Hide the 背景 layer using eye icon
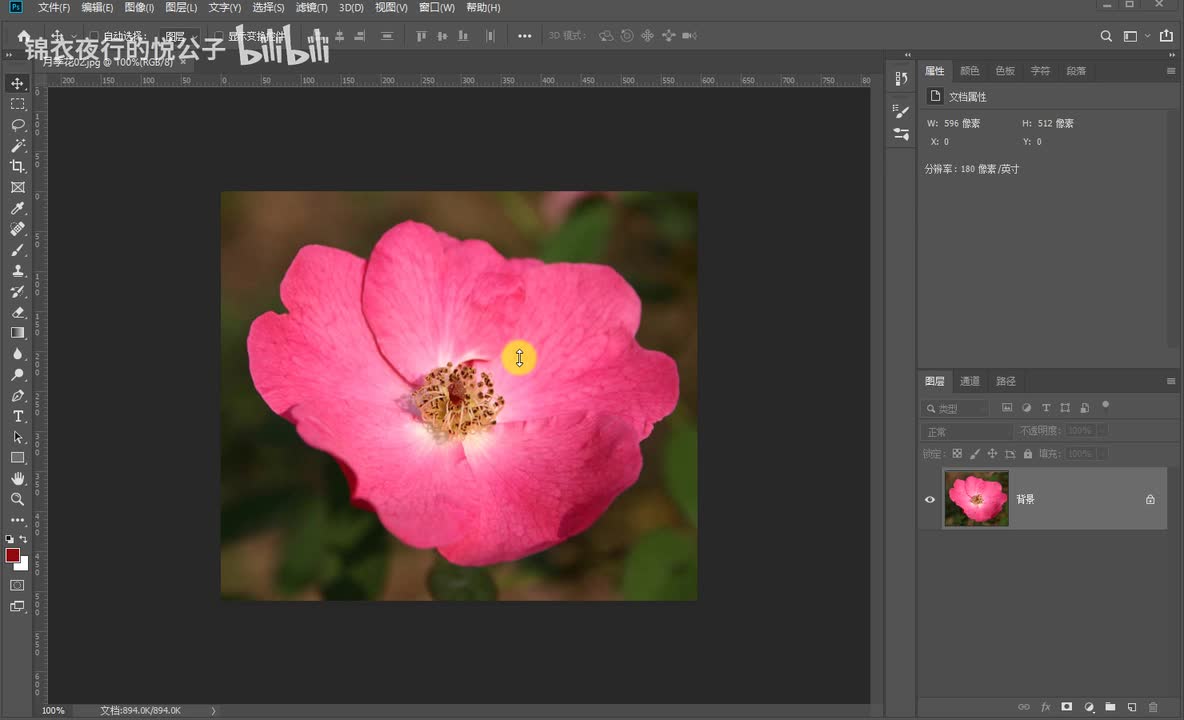Screen dimensions: 1184x720 pos(930,499)
